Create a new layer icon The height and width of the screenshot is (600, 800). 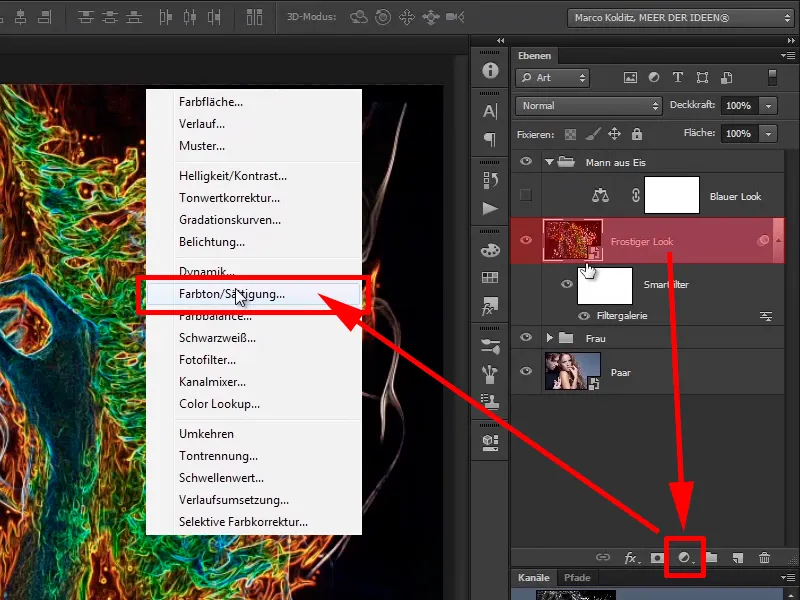pyautogui.click(x=738, y=558)
